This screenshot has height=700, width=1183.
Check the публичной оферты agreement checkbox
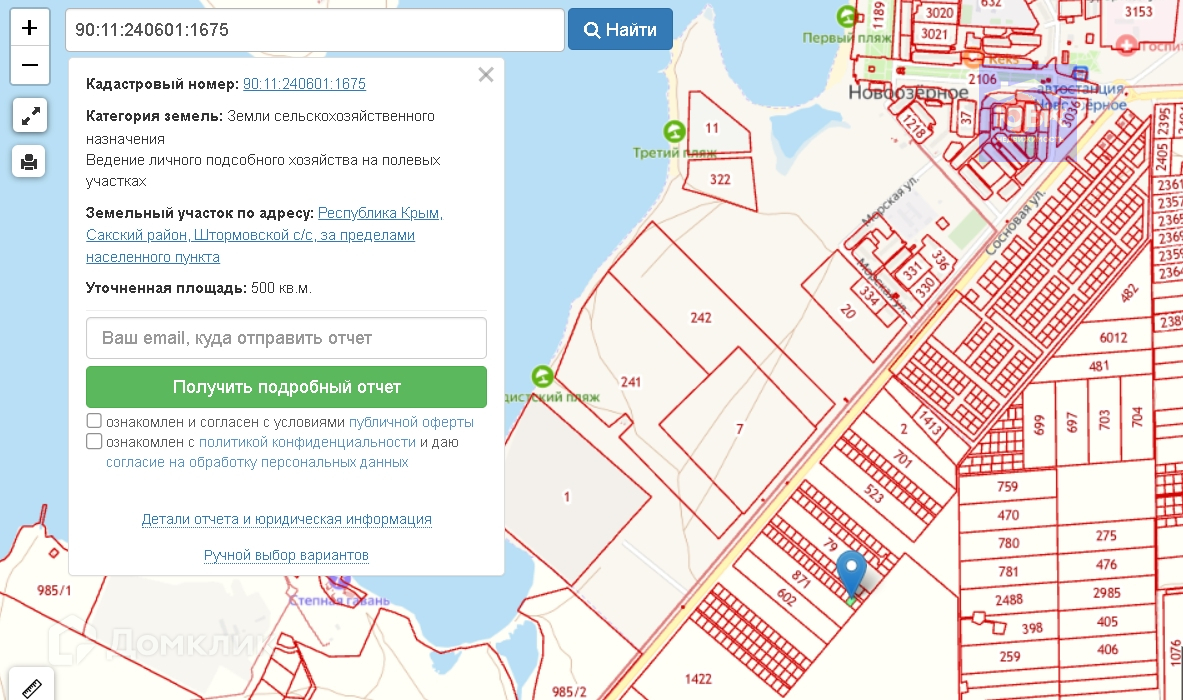point(94,421)
